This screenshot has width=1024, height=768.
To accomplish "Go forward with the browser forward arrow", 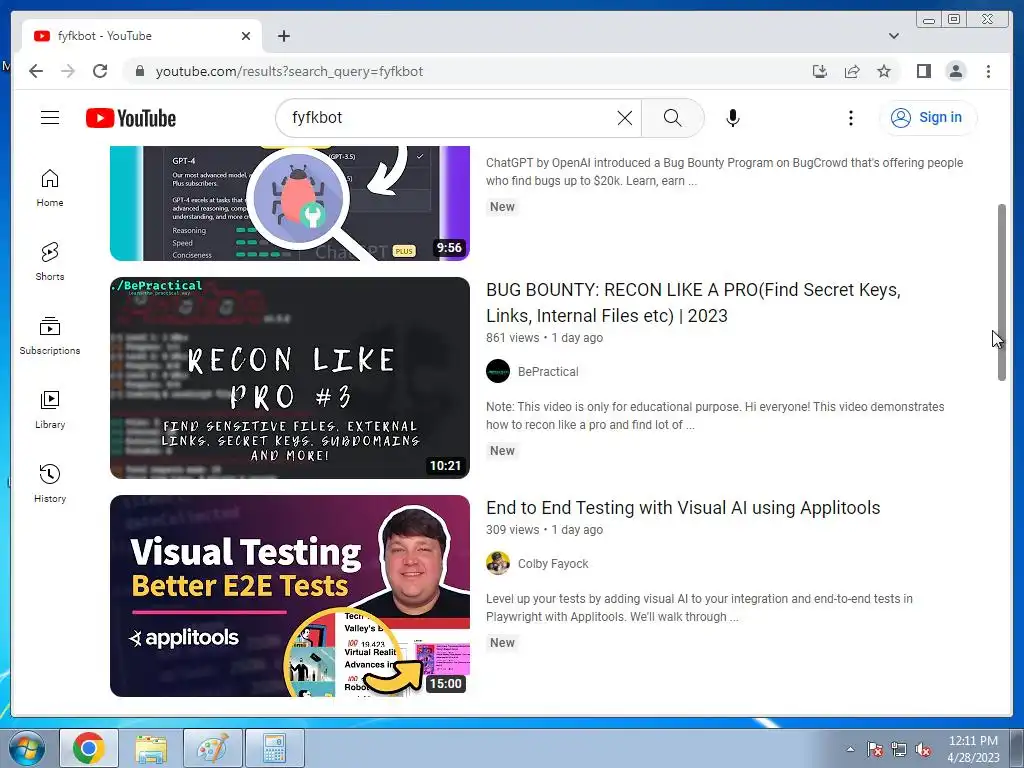I will tap(68, 71).
